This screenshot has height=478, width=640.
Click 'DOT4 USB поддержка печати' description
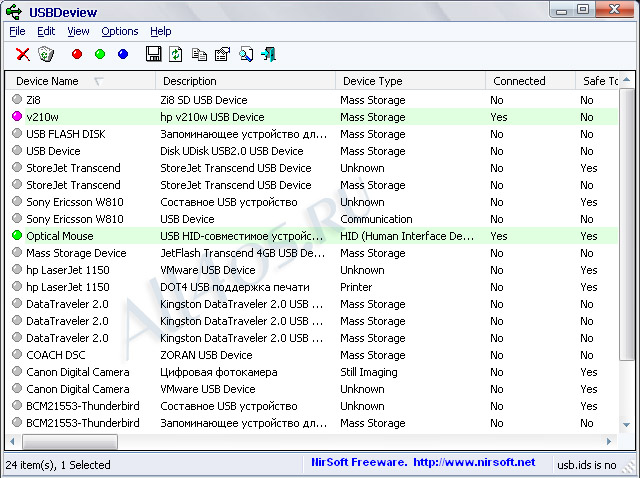click(235, 287)
